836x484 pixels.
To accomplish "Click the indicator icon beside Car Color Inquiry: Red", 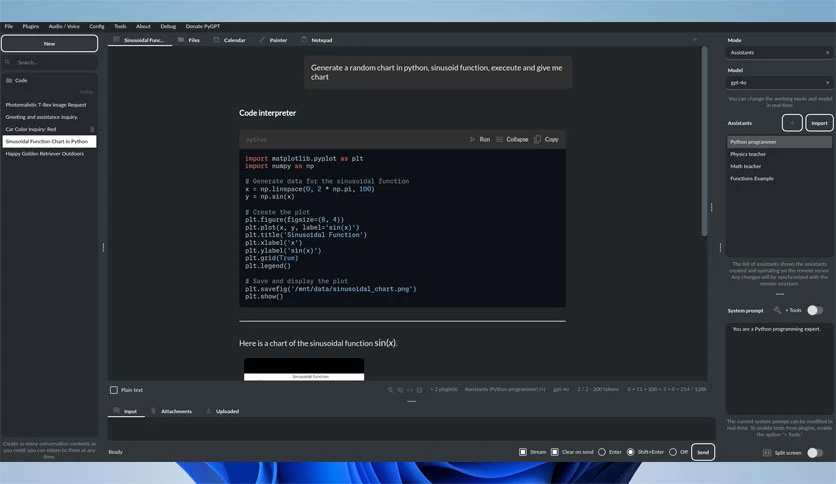I will coord(92,129).
